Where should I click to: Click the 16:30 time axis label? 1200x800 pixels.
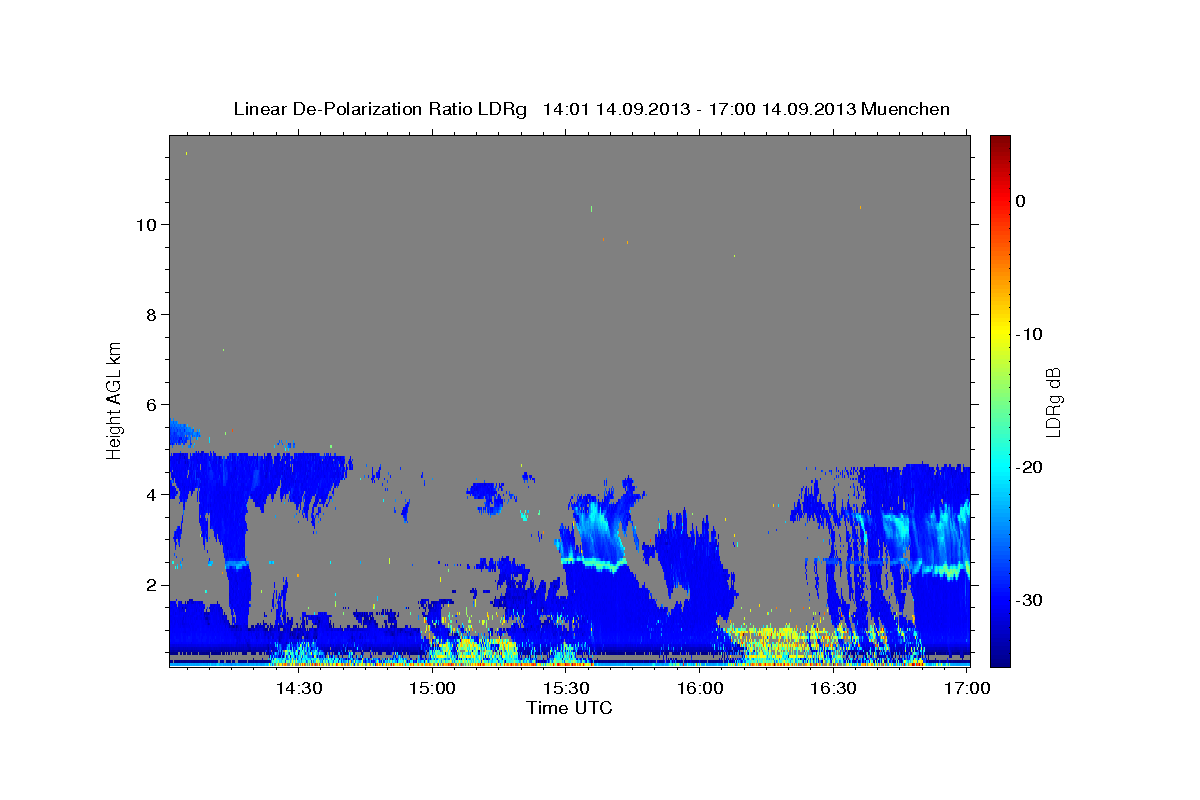click(x=834, y=688)
